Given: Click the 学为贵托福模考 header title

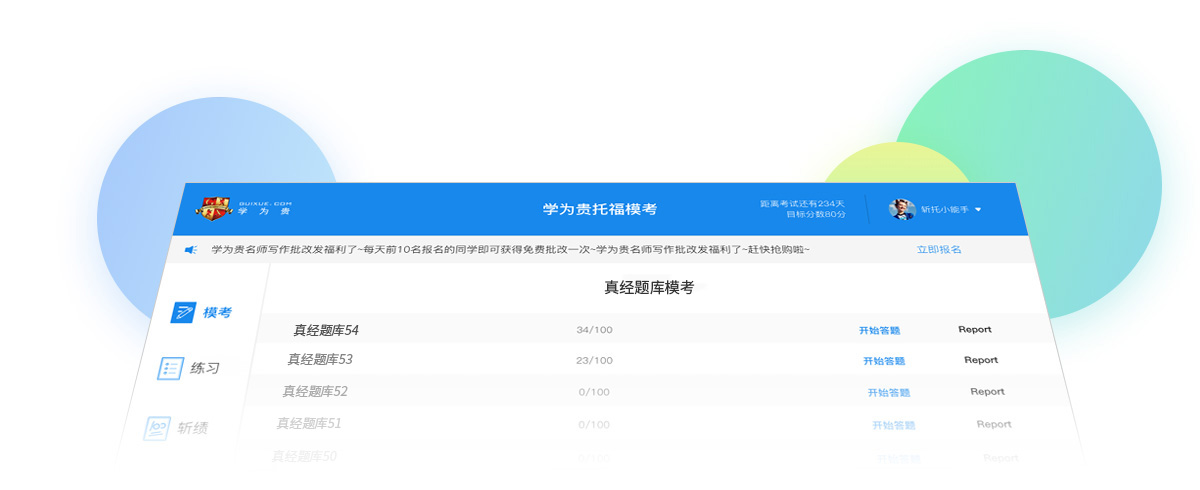Looking at the screenshot, I should [x=600, y=209].
